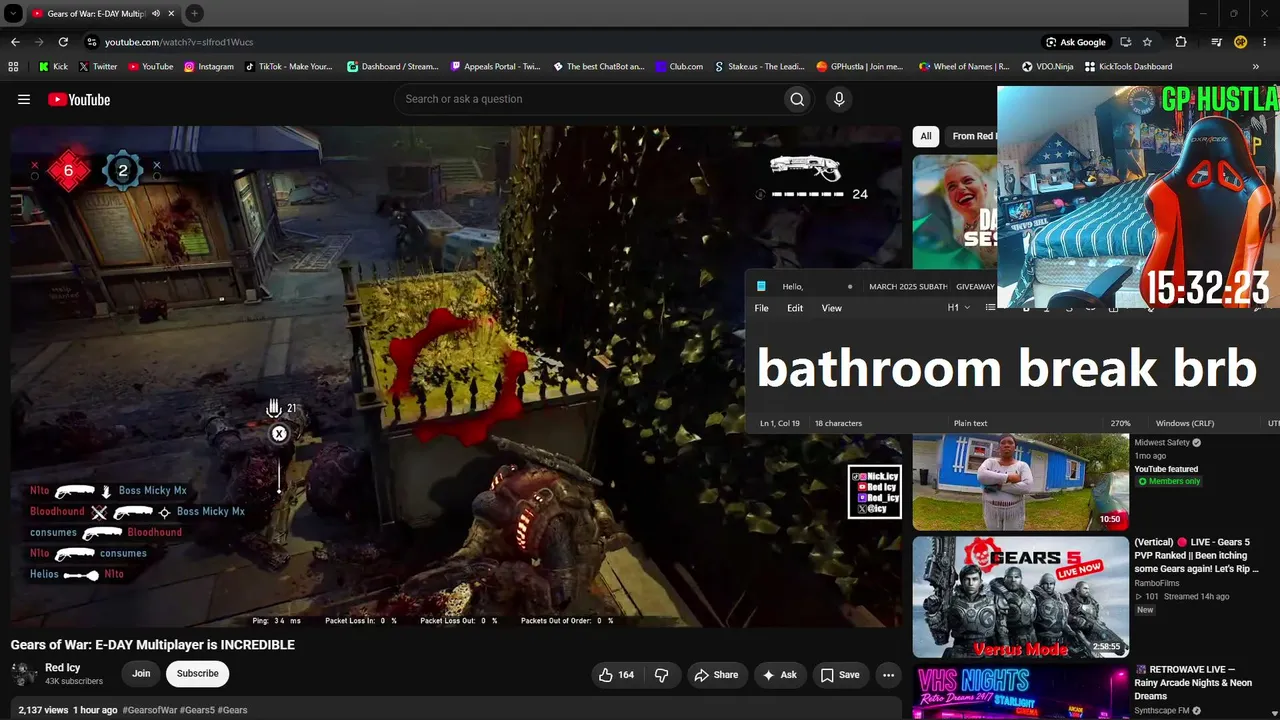Open Dashboard / Stream bookmark
1280x720 pixels.
(x=393, y=67)
